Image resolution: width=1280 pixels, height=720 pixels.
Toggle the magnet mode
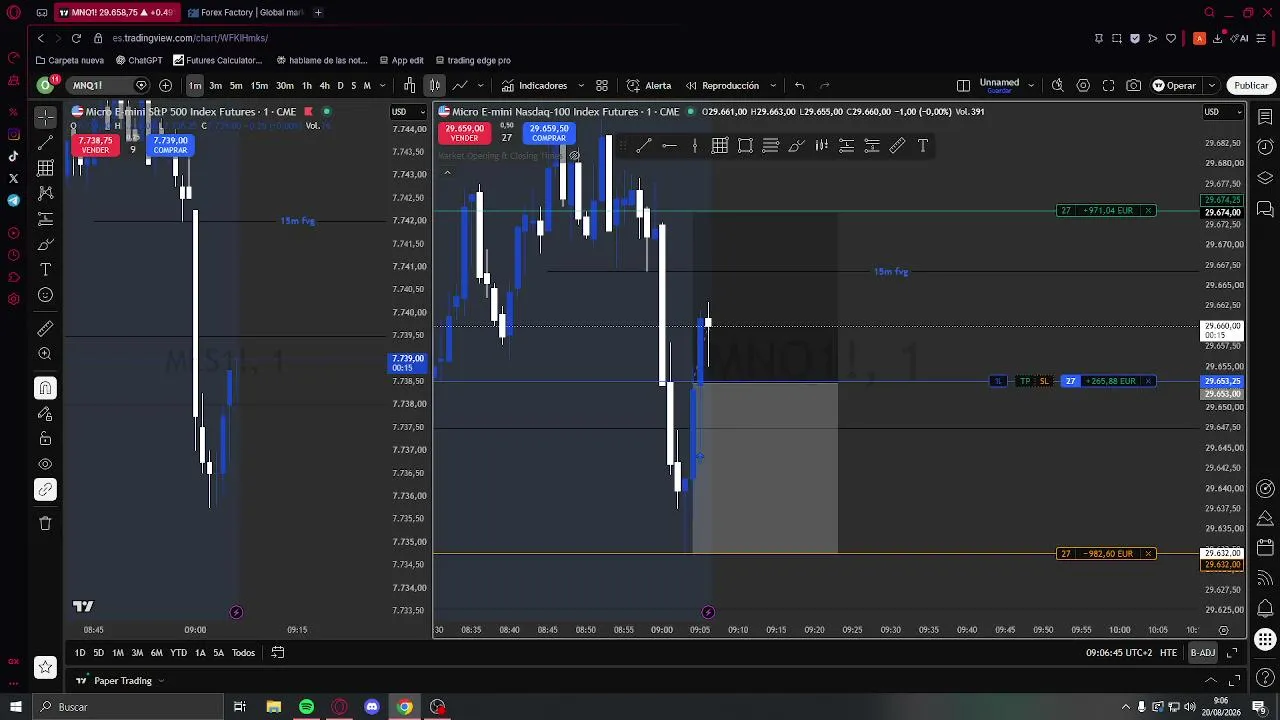coord(45,388)
